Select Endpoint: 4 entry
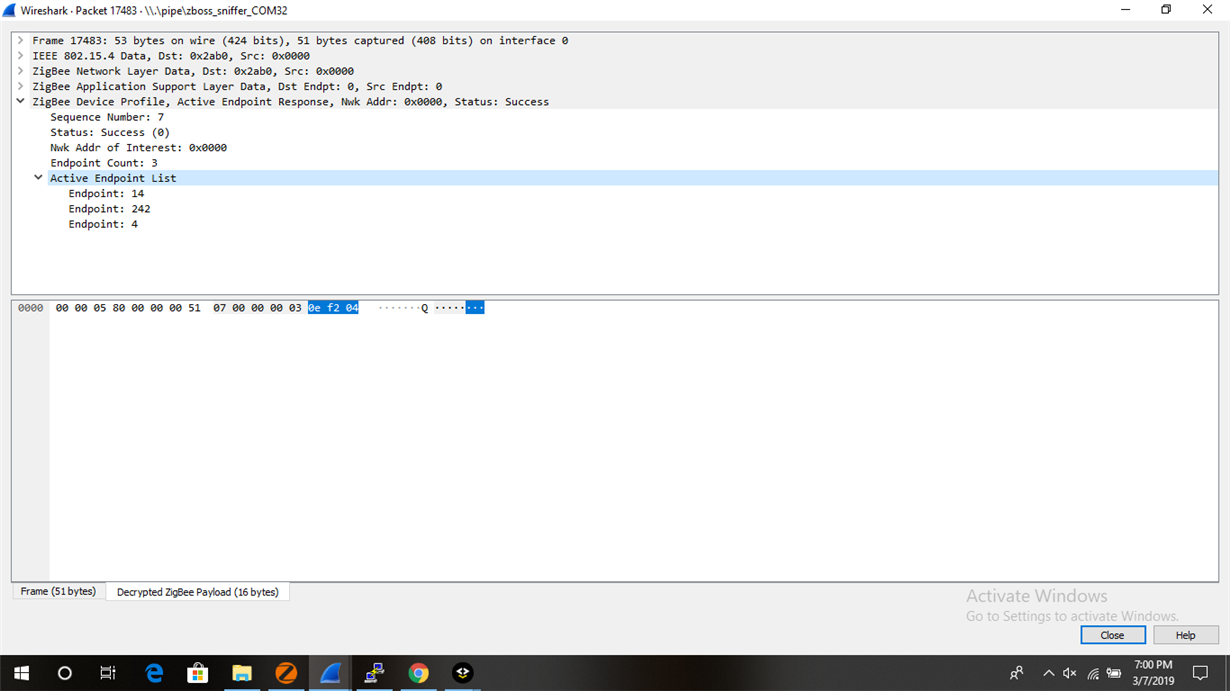 103,224
